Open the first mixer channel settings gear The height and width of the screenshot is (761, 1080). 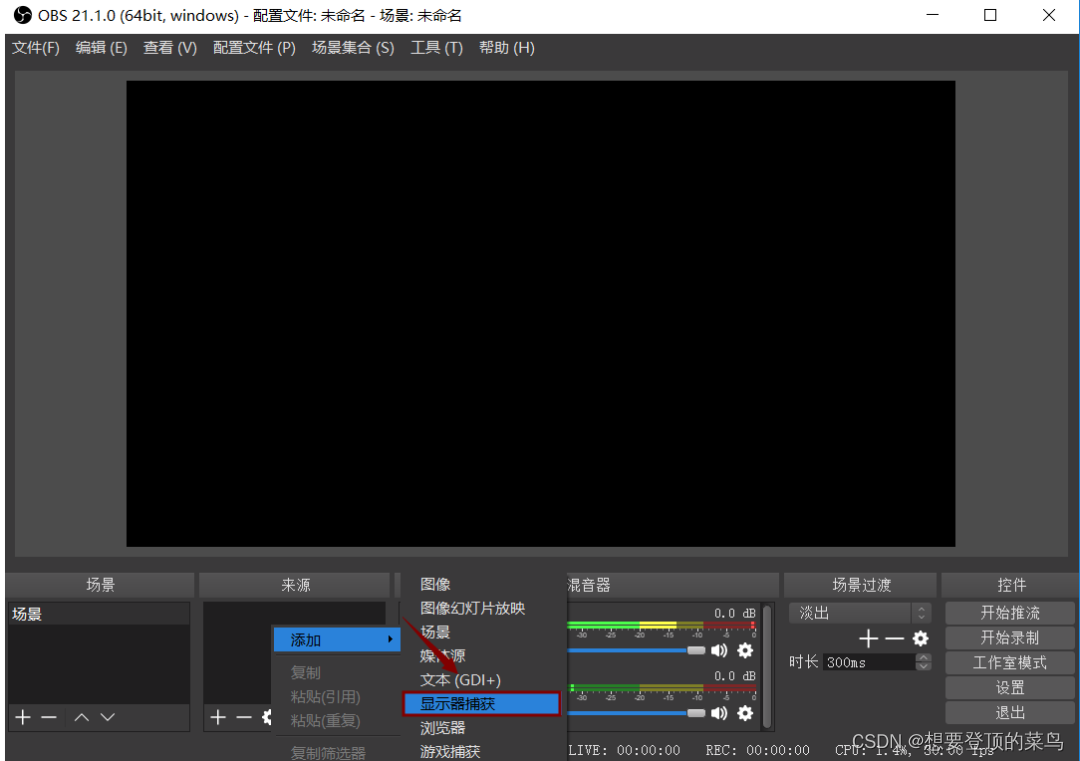click(745, 650)
